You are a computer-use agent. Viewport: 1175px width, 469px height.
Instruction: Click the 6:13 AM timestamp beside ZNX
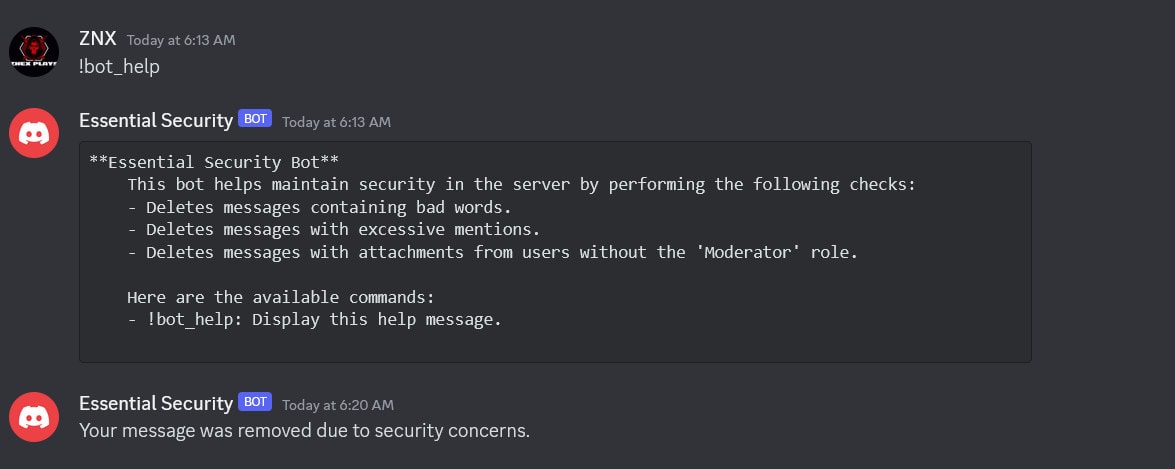[x=181, y=40]
